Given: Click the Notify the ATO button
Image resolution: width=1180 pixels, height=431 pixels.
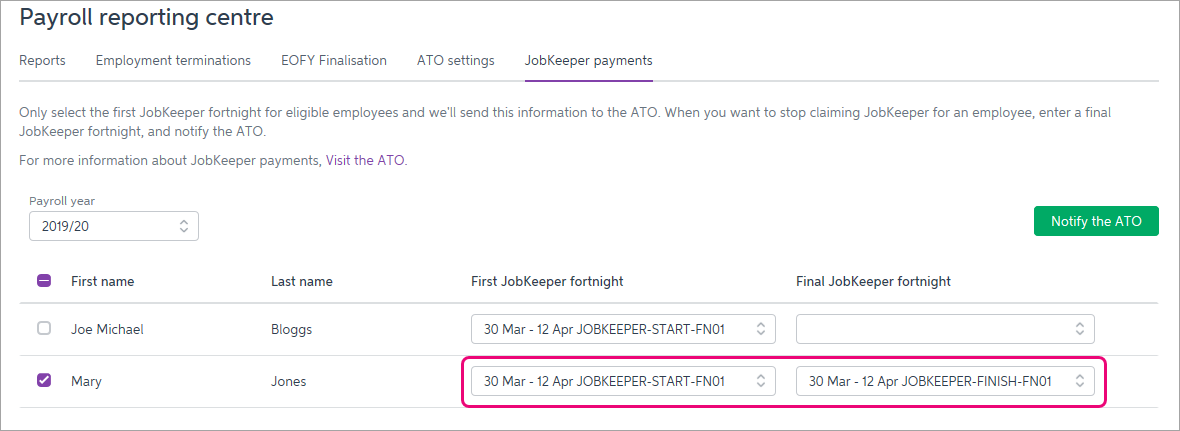Looking at the screenshot, I should 1095,222.
